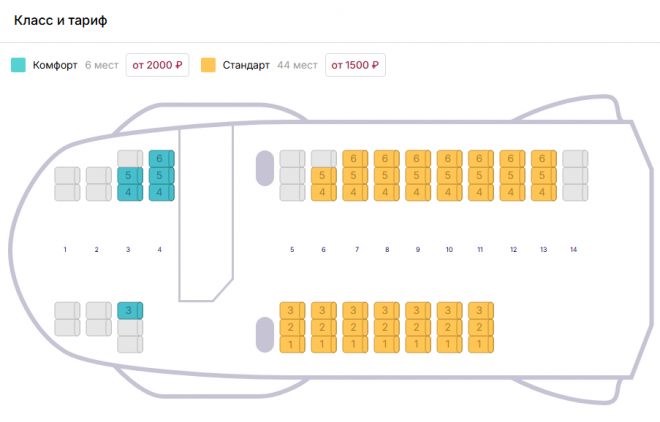The image size is (660, 422).
Task: Choose Comfort seat 4 in row 4
Action: coord(161,192)
